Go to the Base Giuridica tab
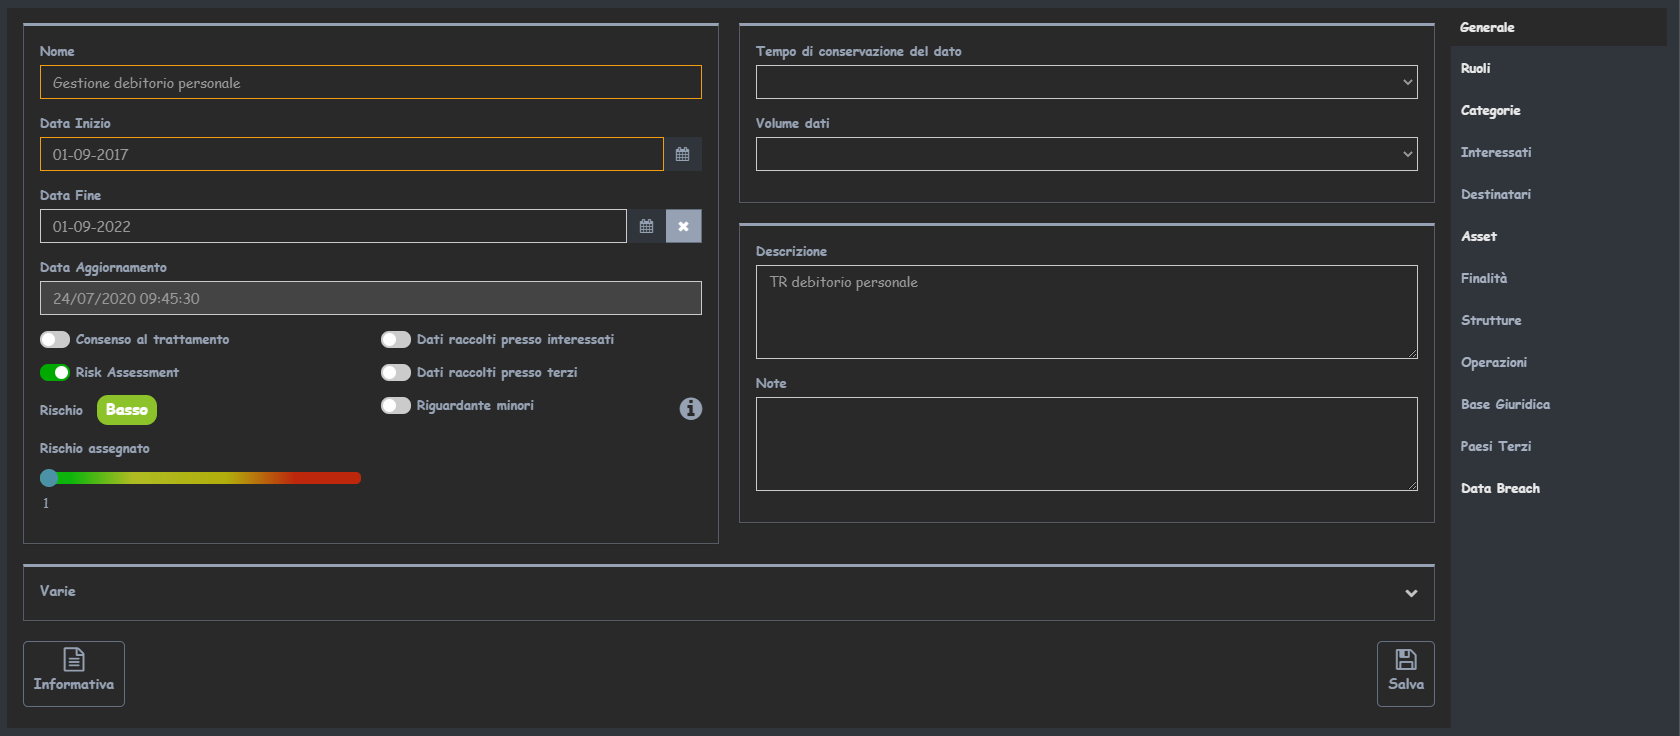The width and height of the screenshot is (1680, 736). click(x=1505, y=404)
